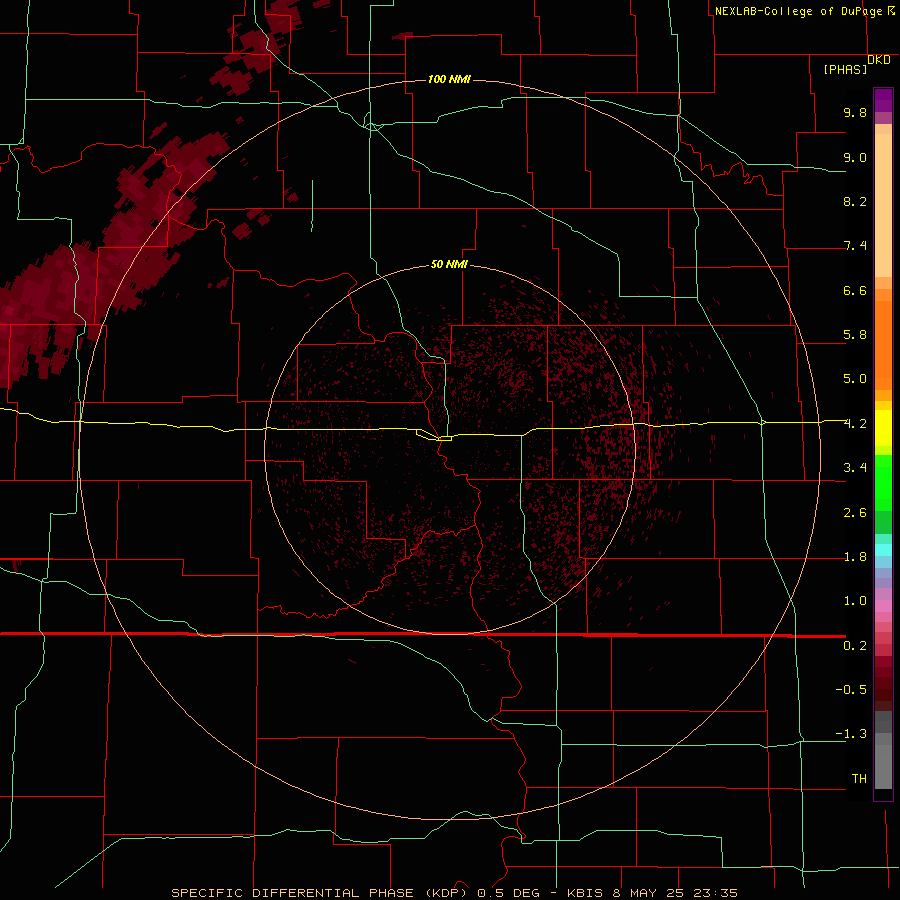Click the 7.4 value on the color scale
Viewport: 900px width, 900px height.
[x=855, y=246]
